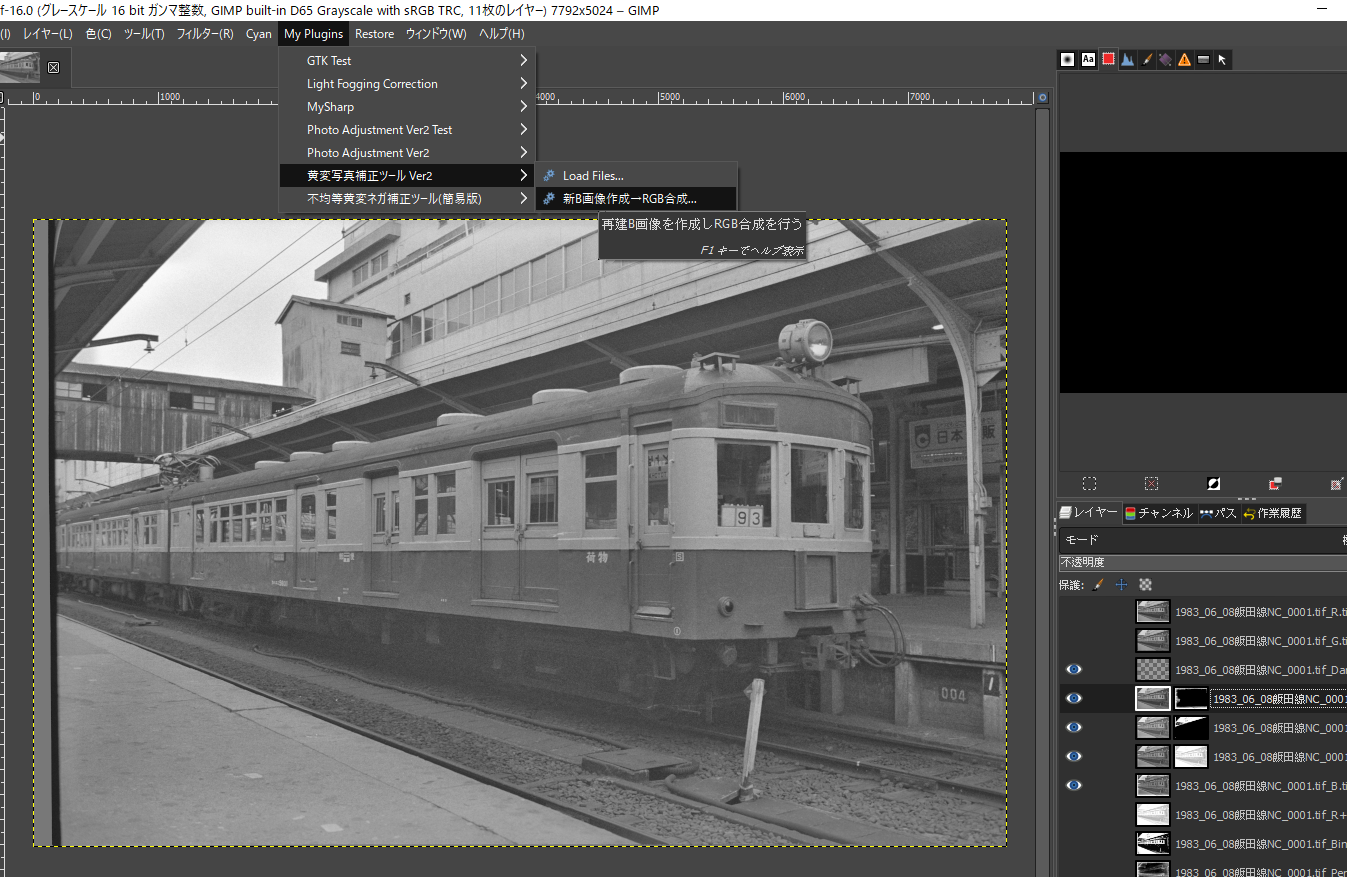Click the all-white layer mask thumbnail

(x=1191, y=756)
